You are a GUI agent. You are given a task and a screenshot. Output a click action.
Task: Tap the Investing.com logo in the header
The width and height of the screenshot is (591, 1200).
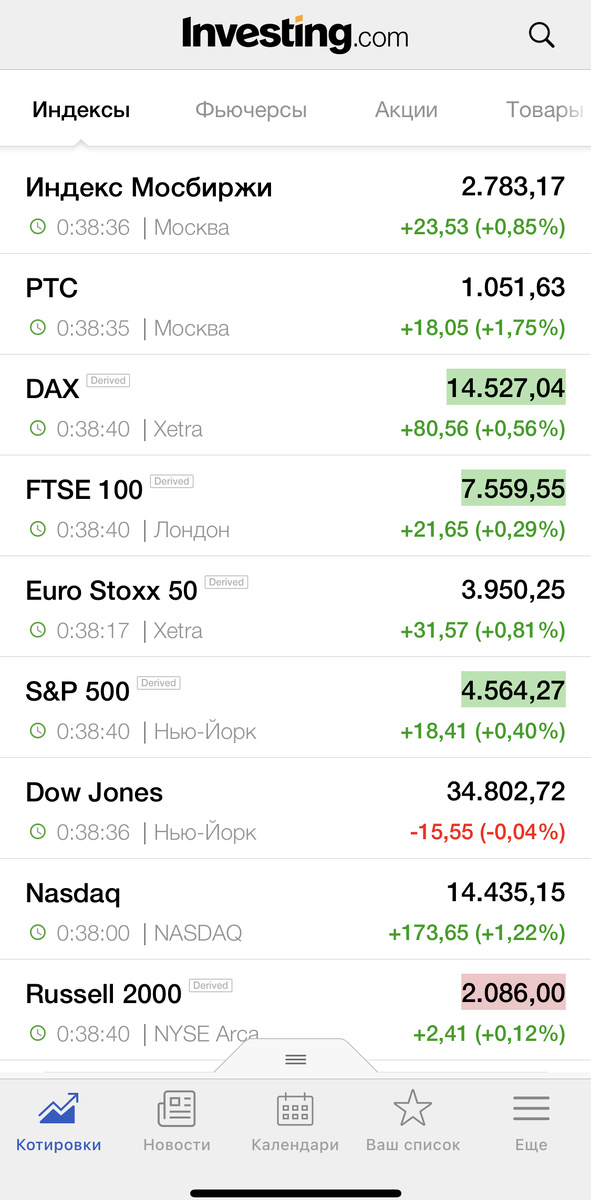295,34
